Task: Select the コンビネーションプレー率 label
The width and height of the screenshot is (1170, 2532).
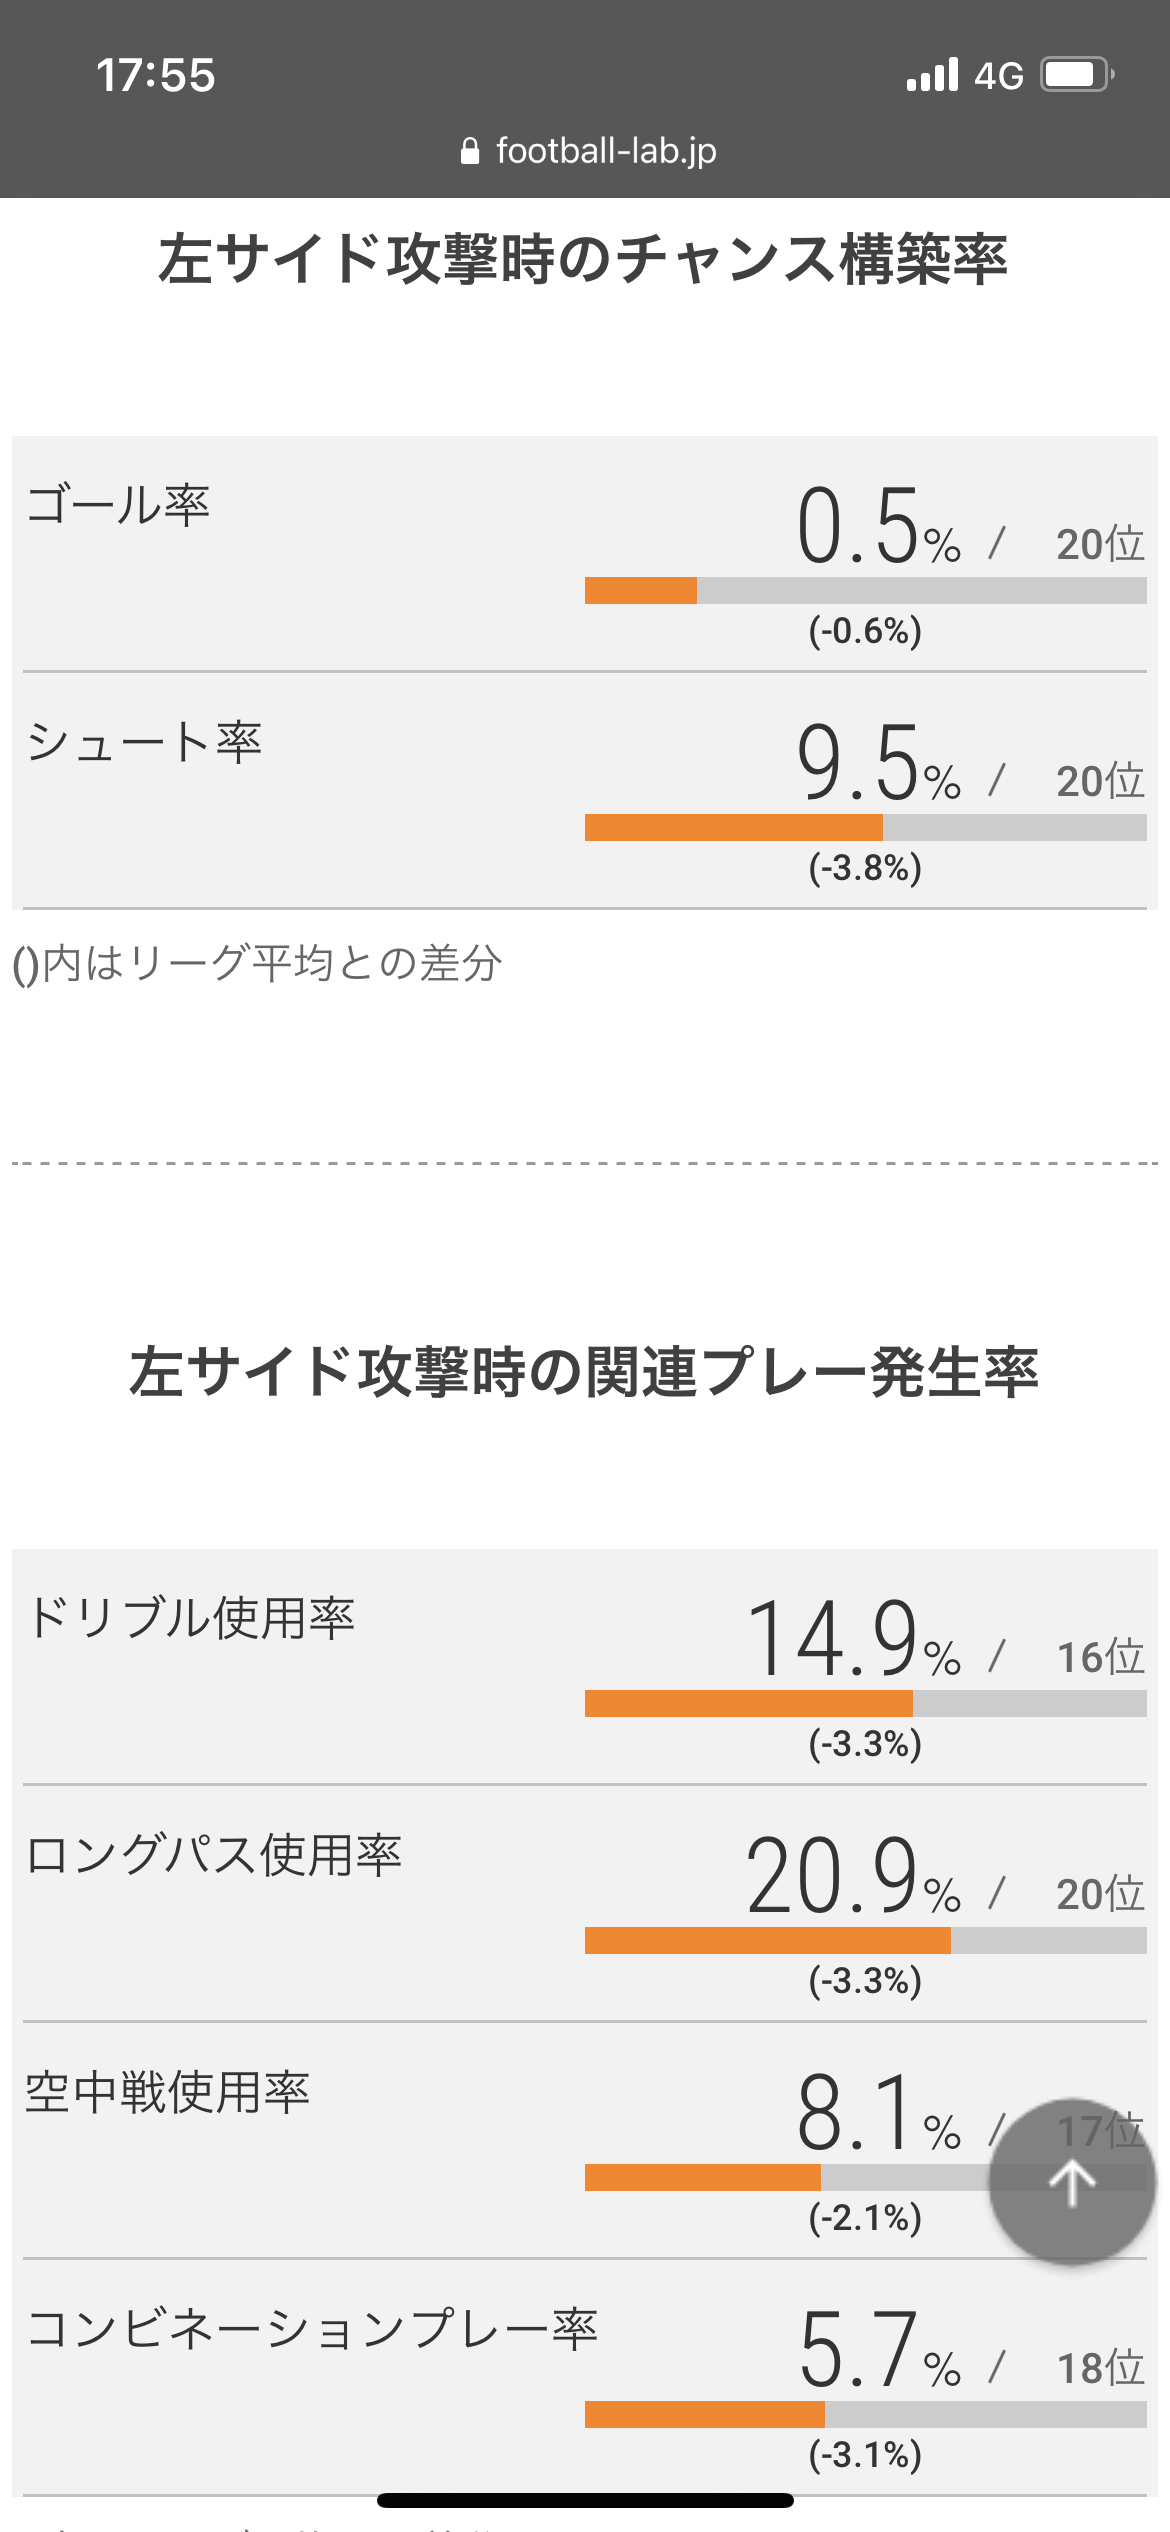Action: point(312,2329)
